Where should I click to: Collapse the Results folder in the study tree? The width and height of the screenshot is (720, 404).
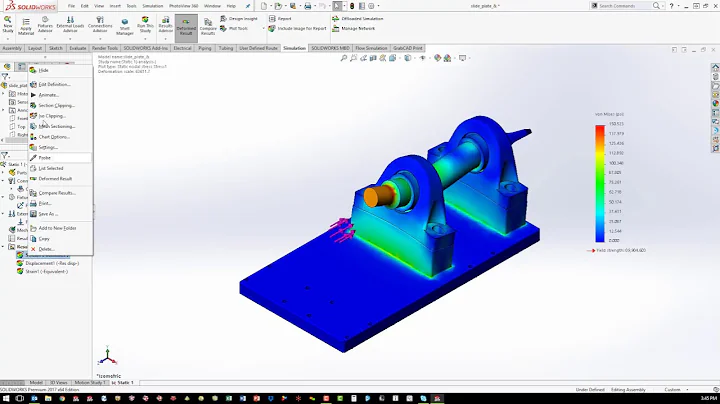pyautogui.click(x=3, y=247)
